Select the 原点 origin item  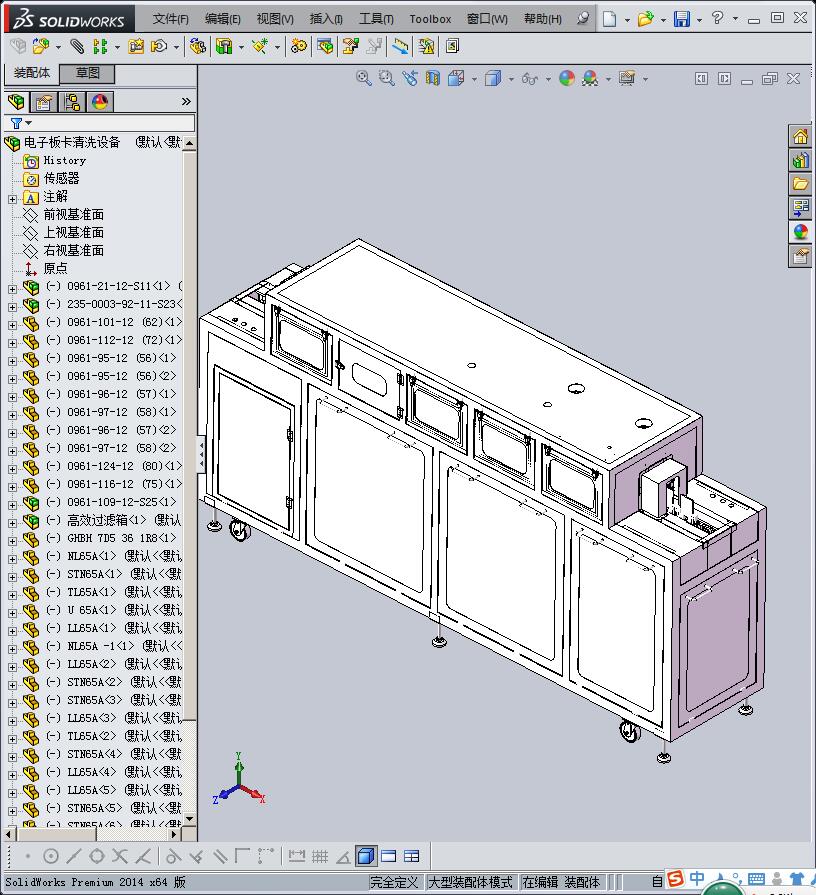55,268
